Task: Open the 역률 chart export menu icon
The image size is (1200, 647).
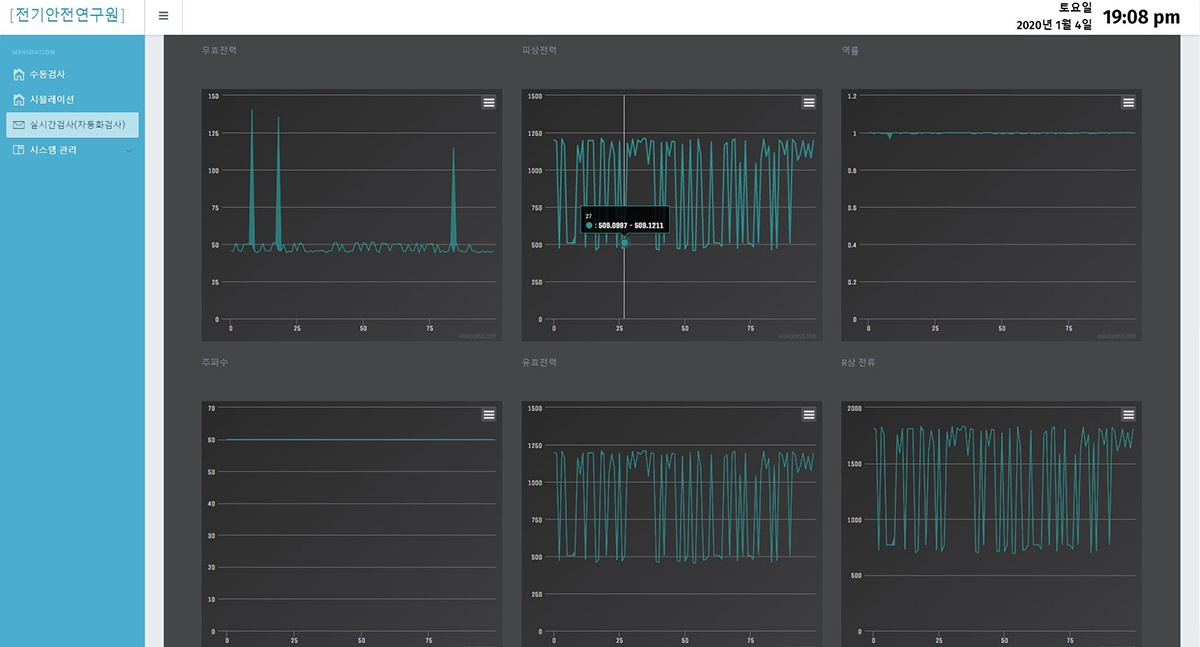Action: 1128,102
